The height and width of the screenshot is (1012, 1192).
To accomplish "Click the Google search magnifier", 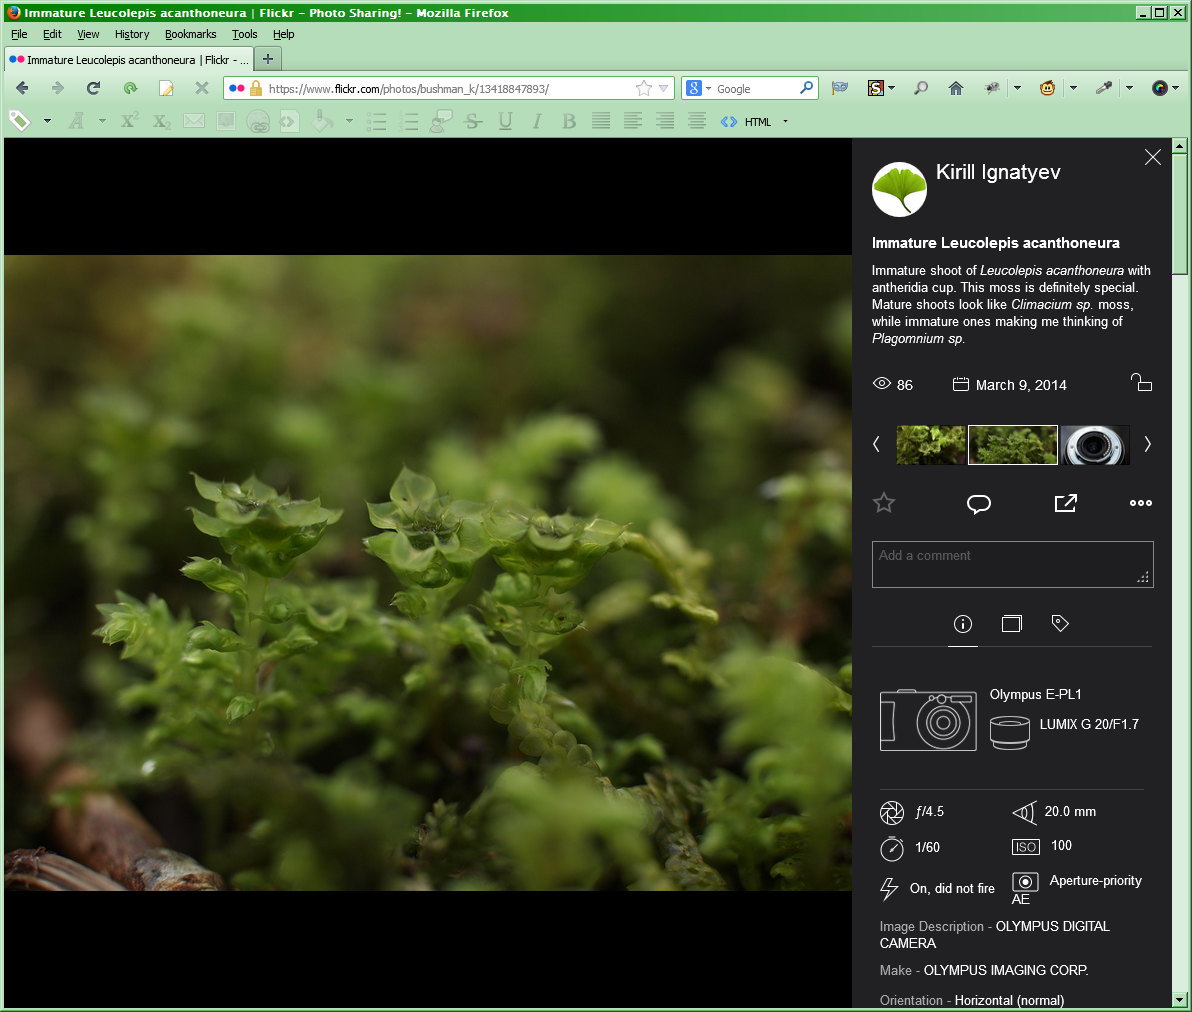I will (807, 88).
